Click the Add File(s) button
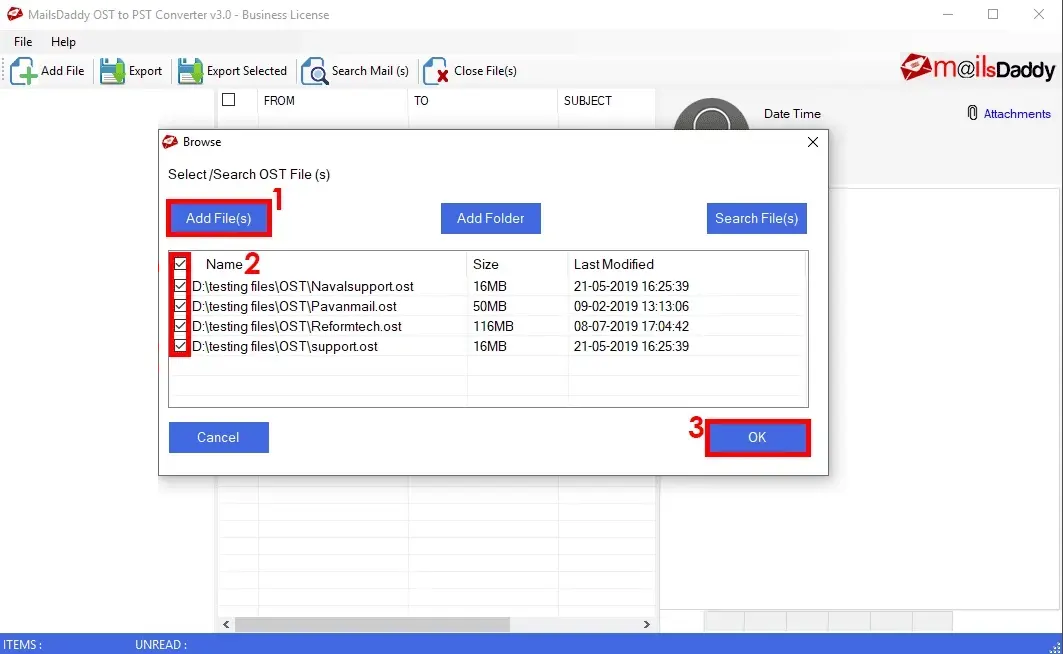1063x654 pixels. (218, 218)
